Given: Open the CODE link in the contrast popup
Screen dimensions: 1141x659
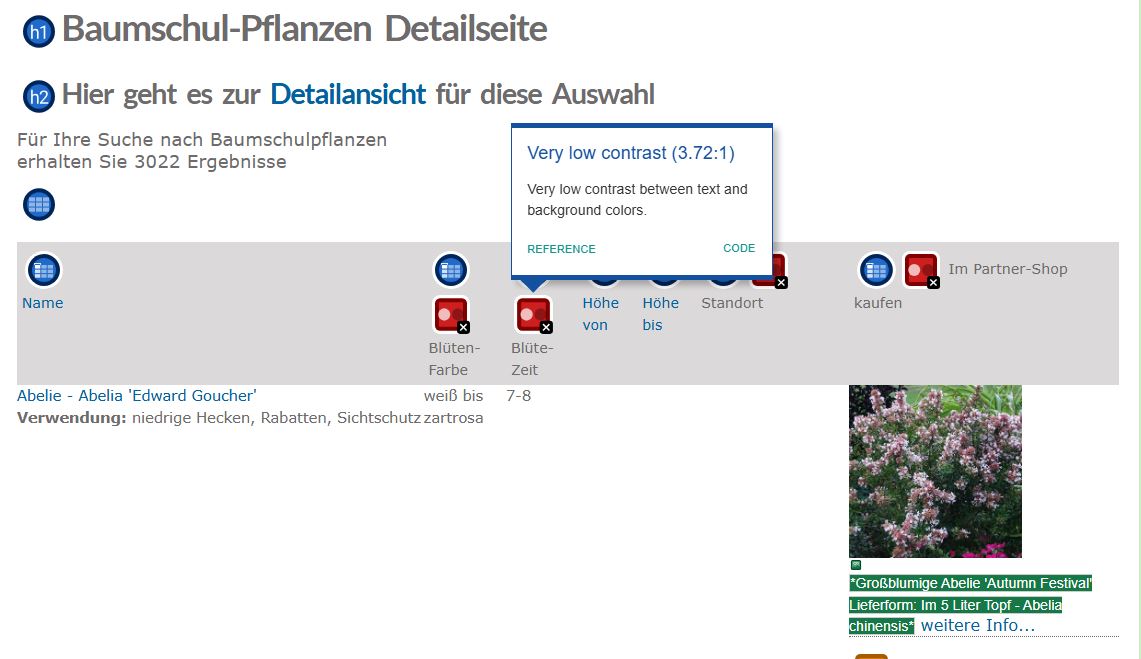Looking at the screenshot, I should (739, 248).
